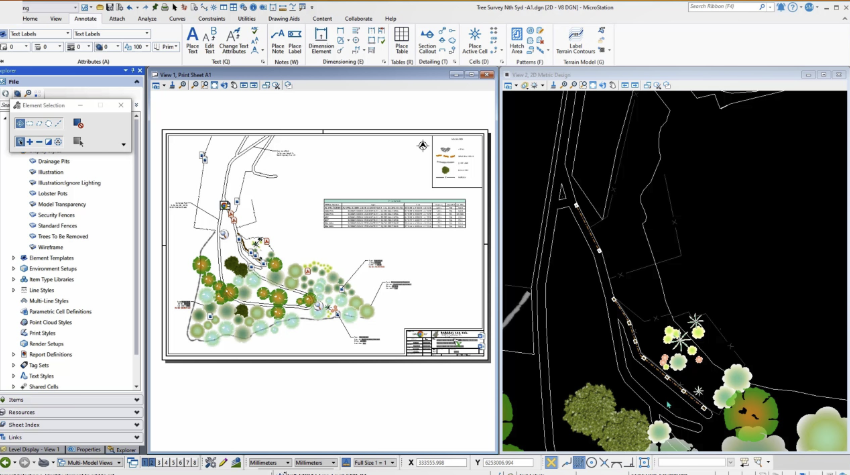Select Print Styles tree item
850x475 pixels.
(x=42, y=333)
